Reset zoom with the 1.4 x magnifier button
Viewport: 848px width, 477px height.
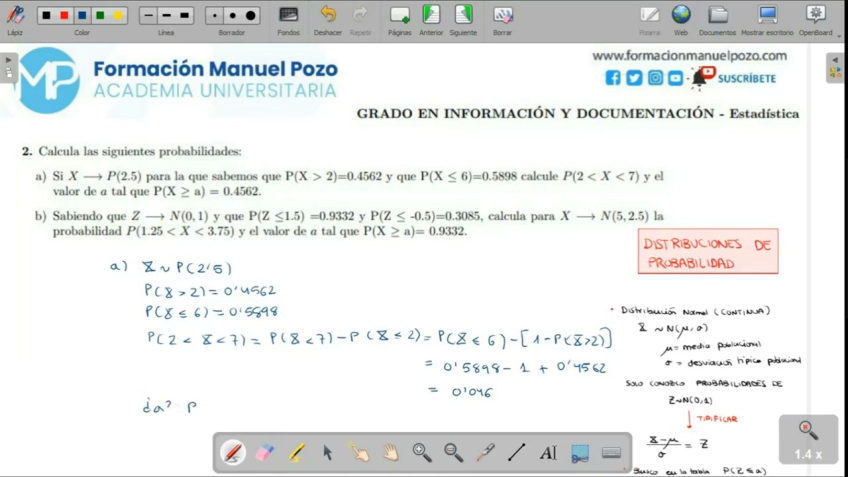[x=808, y=440]
